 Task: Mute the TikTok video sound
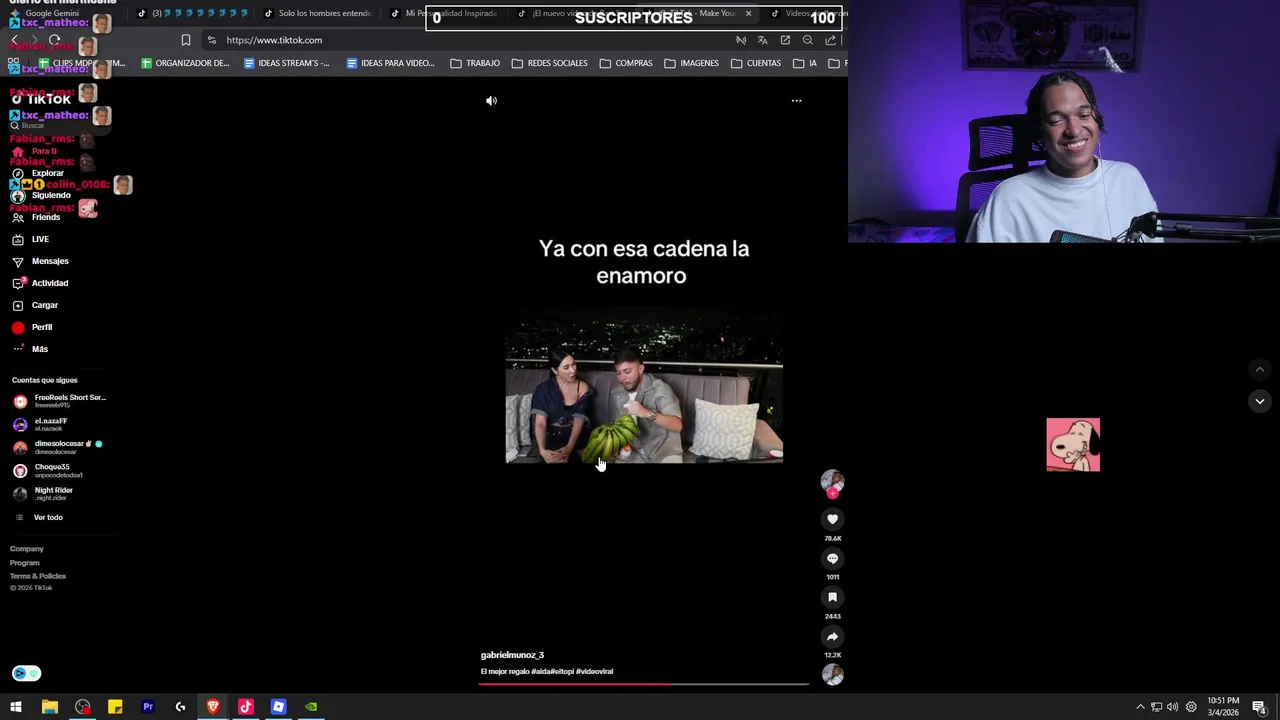tap(491, 100)
